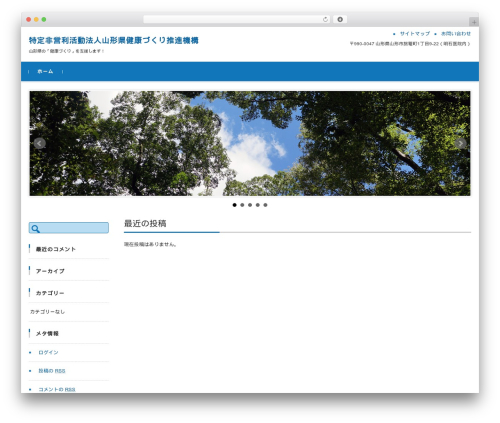This screenshot has height=423, width=500.
Task: Maximize the window with the green button
Action: 44,19
